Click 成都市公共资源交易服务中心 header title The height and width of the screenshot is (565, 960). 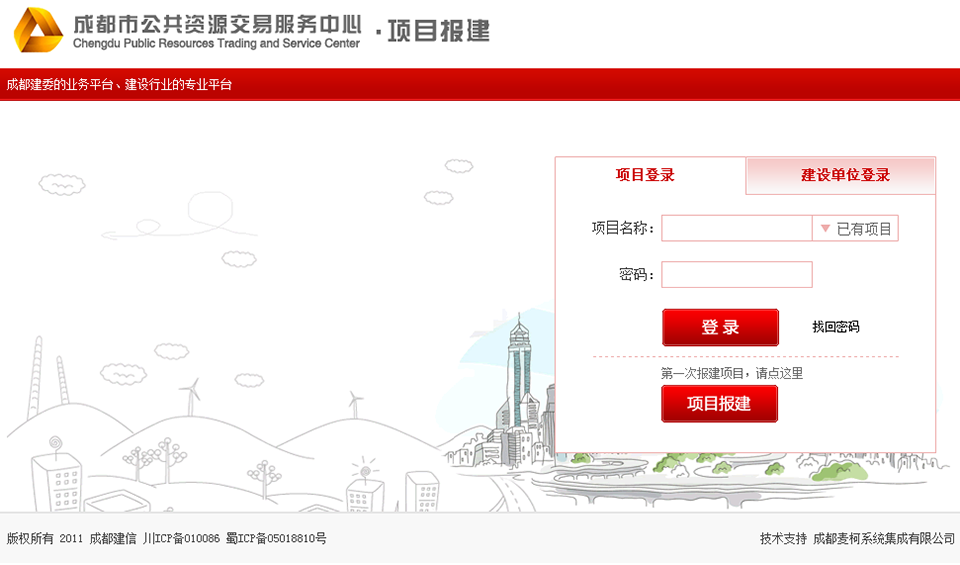pyautogui.click(x=217, y=24)
